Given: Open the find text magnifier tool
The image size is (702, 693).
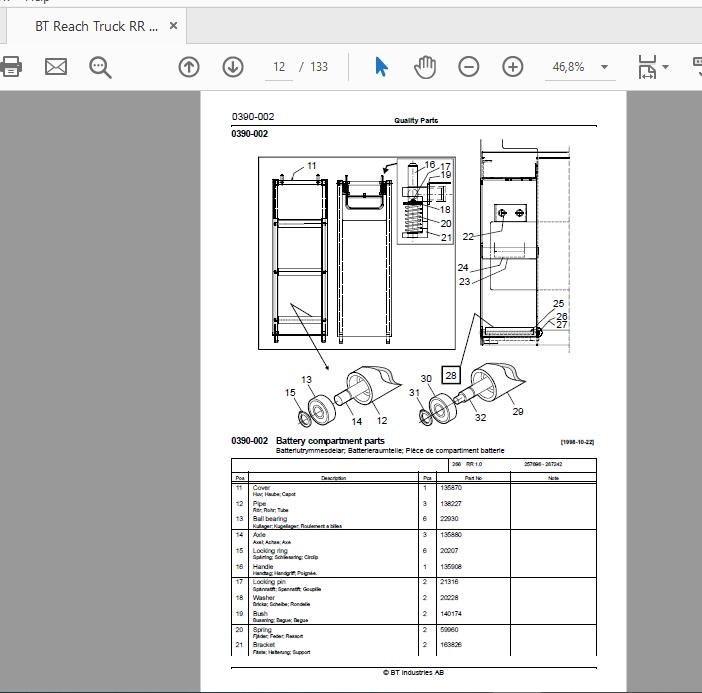Looking at the screenshot, I should coord(100,68).
